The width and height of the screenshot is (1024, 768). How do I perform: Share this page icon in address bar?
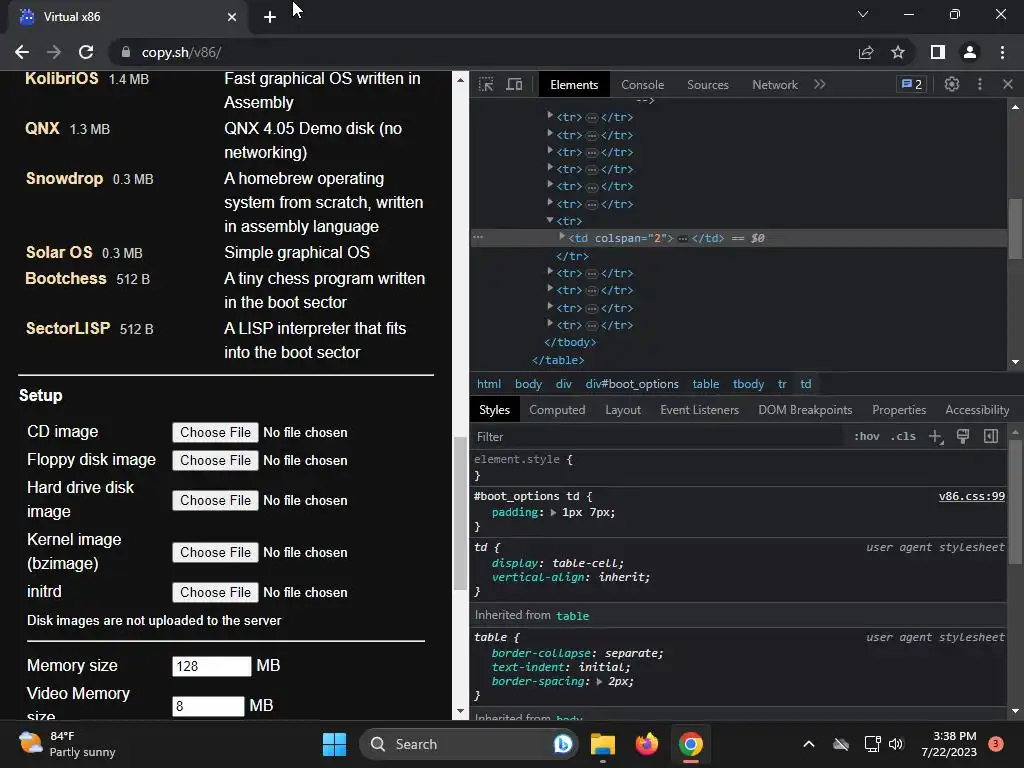pos(866,52)
